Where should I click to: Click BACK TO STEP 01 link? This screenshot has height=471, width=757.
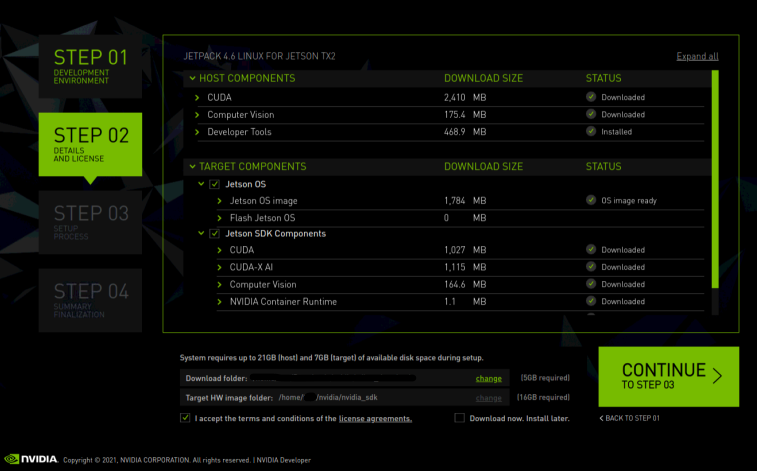(x=630, y=418)
